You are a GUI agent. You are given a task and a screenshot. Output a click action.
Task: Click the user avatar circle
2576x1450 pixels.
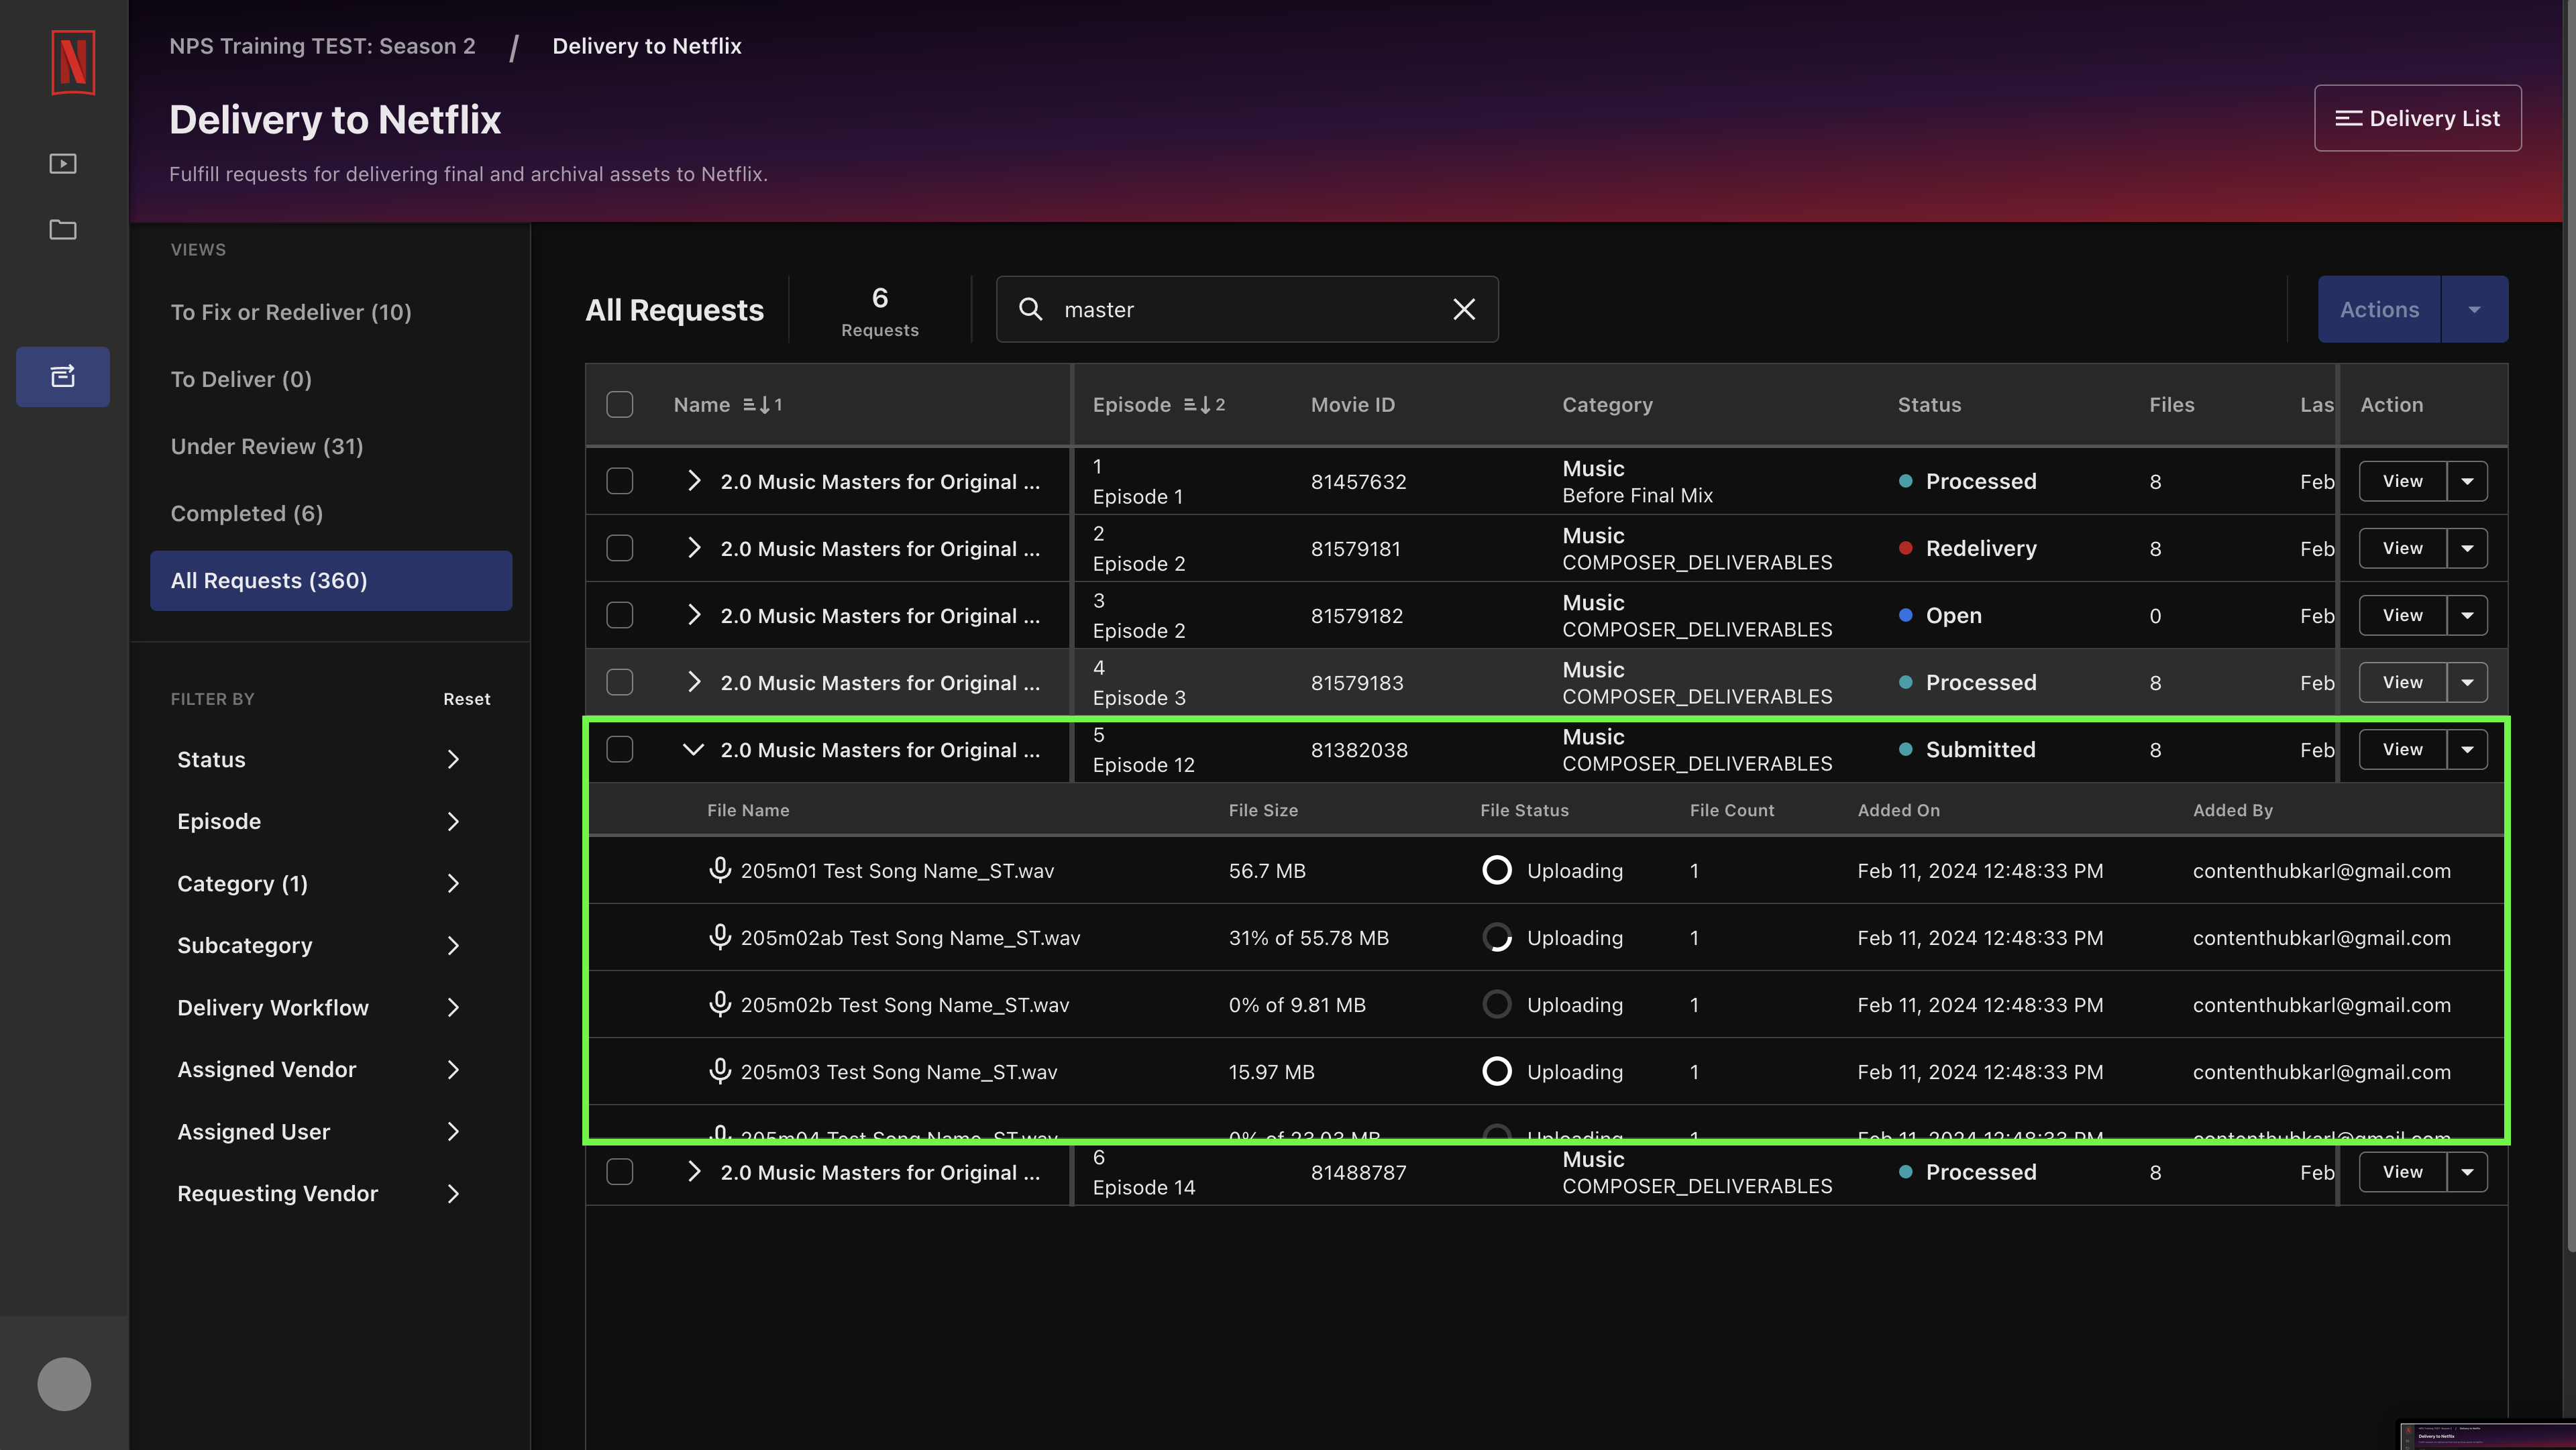click(x=64, y=1384)
